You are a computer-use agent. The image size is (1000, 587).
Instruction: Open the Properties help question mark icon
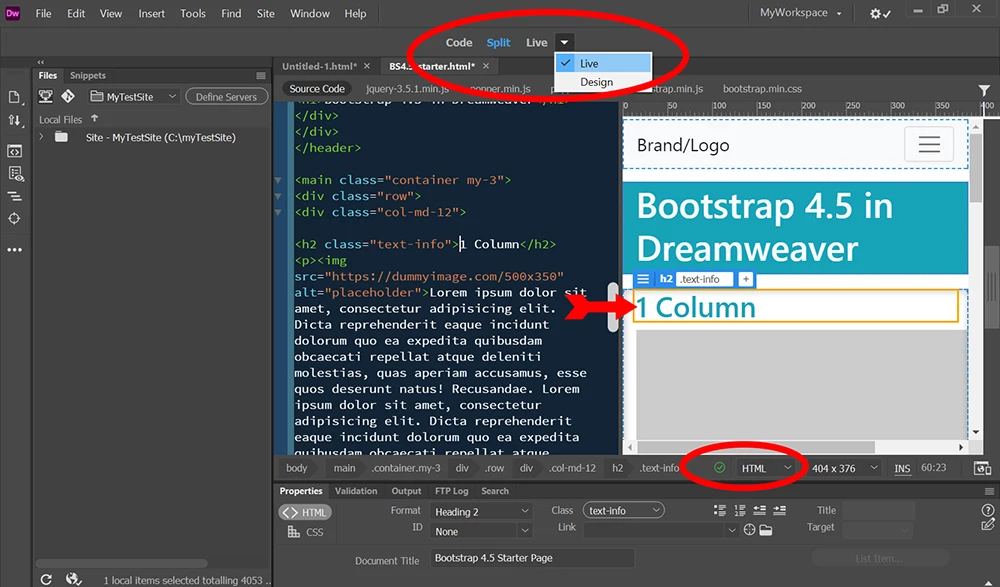(987, 510)
